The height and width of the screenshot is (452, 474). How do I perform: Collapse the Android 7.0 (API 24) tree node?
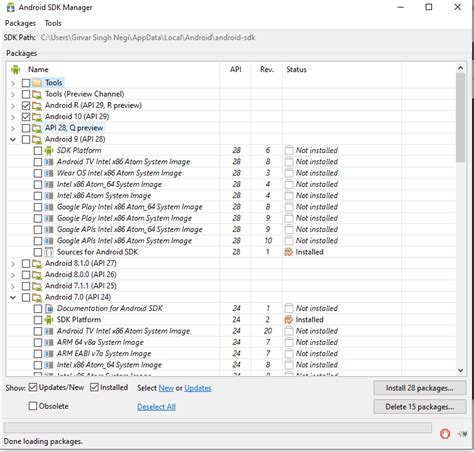[x=13, y=297]
